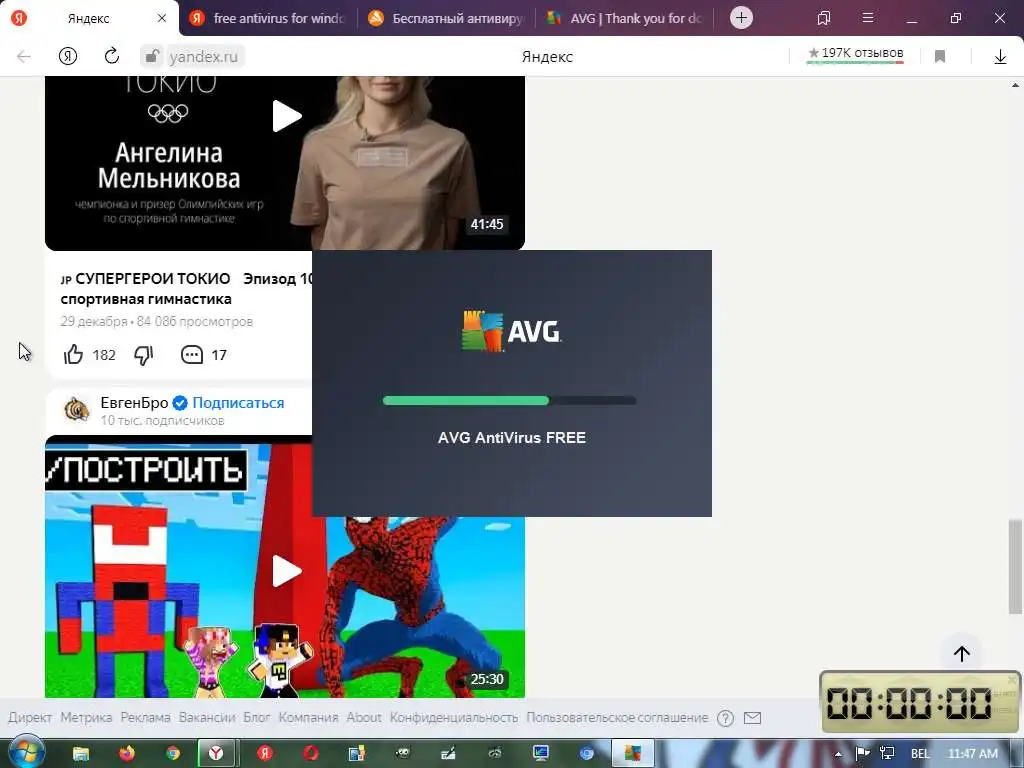The height and width of the screenshot is (768, 1024).
Task: Play the Ангелина Мельникова video
Action: pyautogui.click(x=286, y=116)
